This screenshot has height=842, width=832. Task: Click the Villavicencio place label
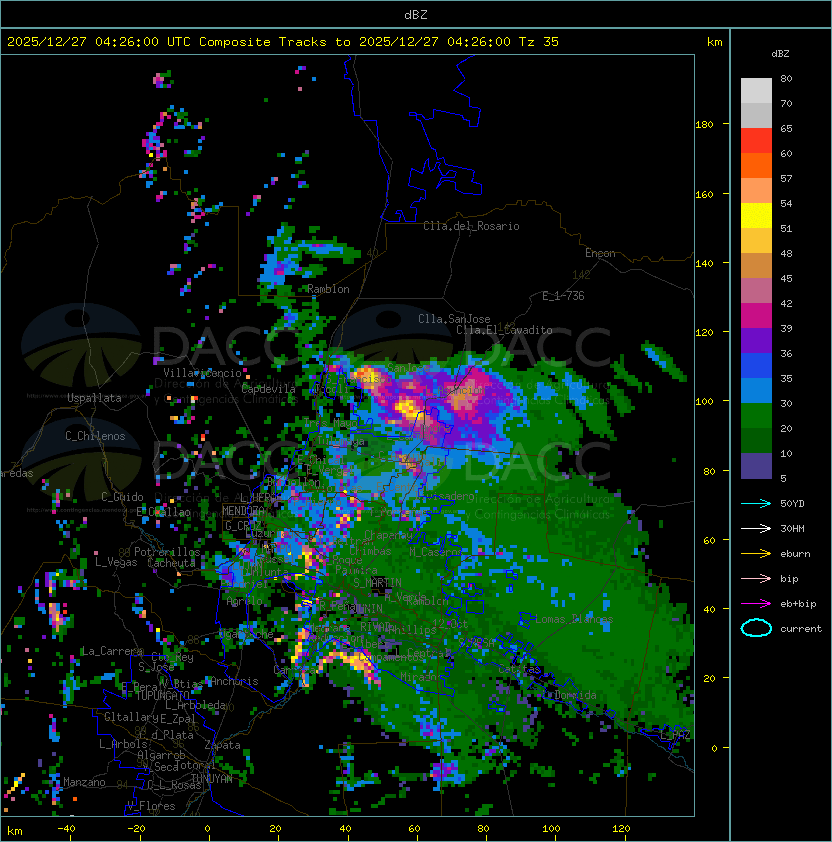pyautogui.click(x=202, y=373)
